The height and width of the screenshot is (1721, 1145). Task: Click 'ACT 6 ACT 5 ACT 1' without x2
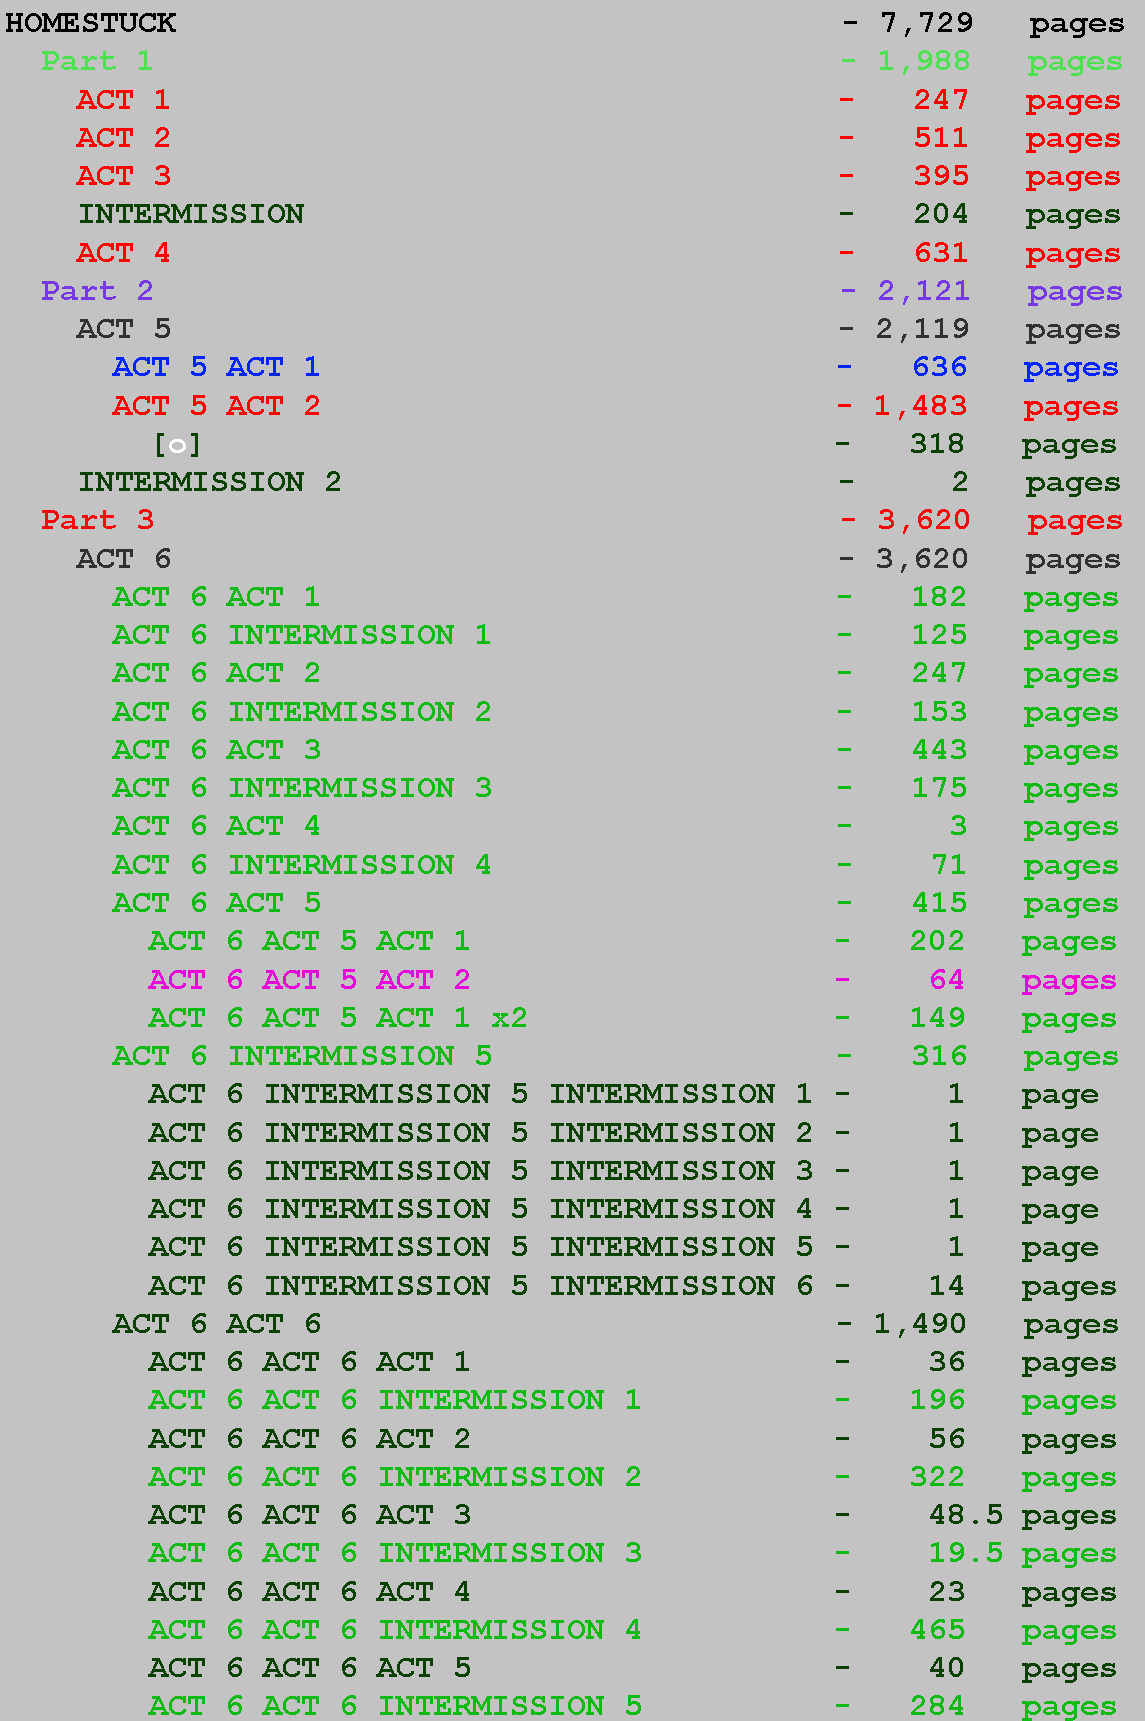(x=309, y=941)
